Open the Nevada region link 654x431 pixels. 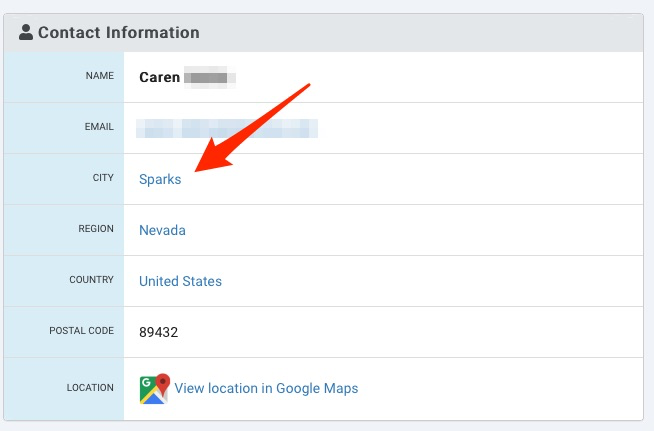click(162, 230)
